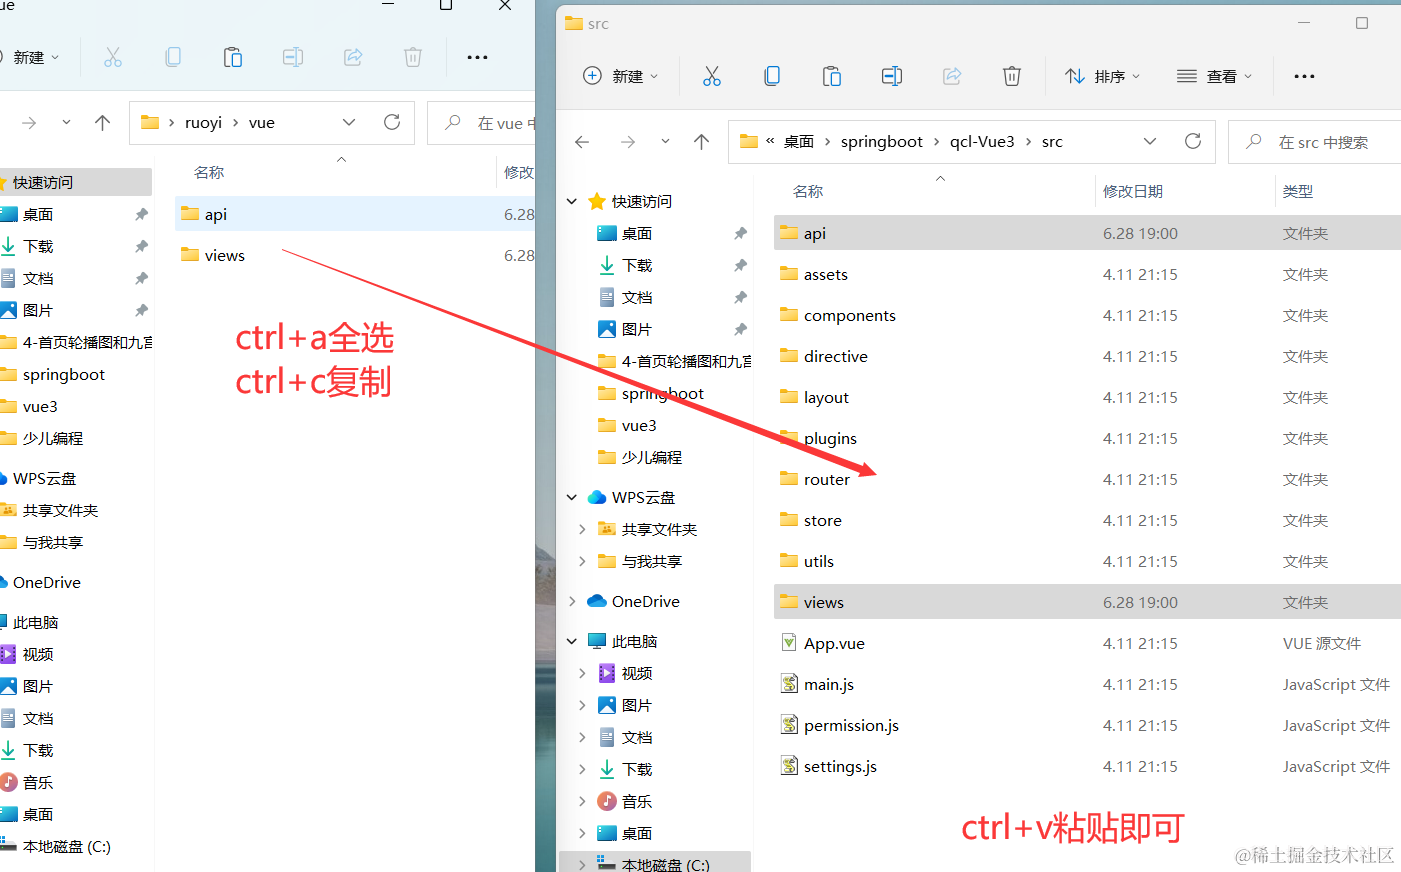Viewport: 1401px width, 872px height.
Task: Open the three-dot more options in src window
Action: point(1304,76)
